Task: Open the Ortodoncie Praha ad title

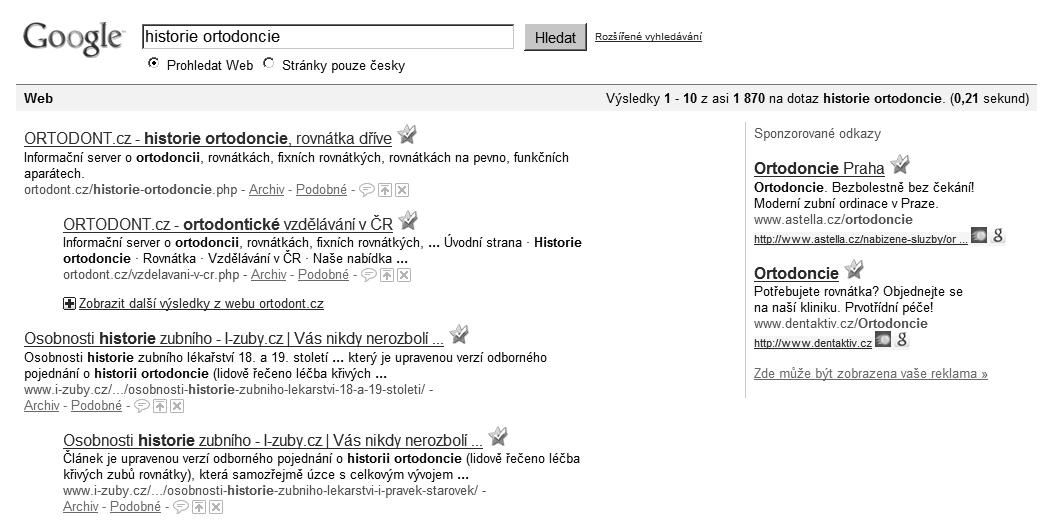Action: pyautogui.click(x=819, y=169)
